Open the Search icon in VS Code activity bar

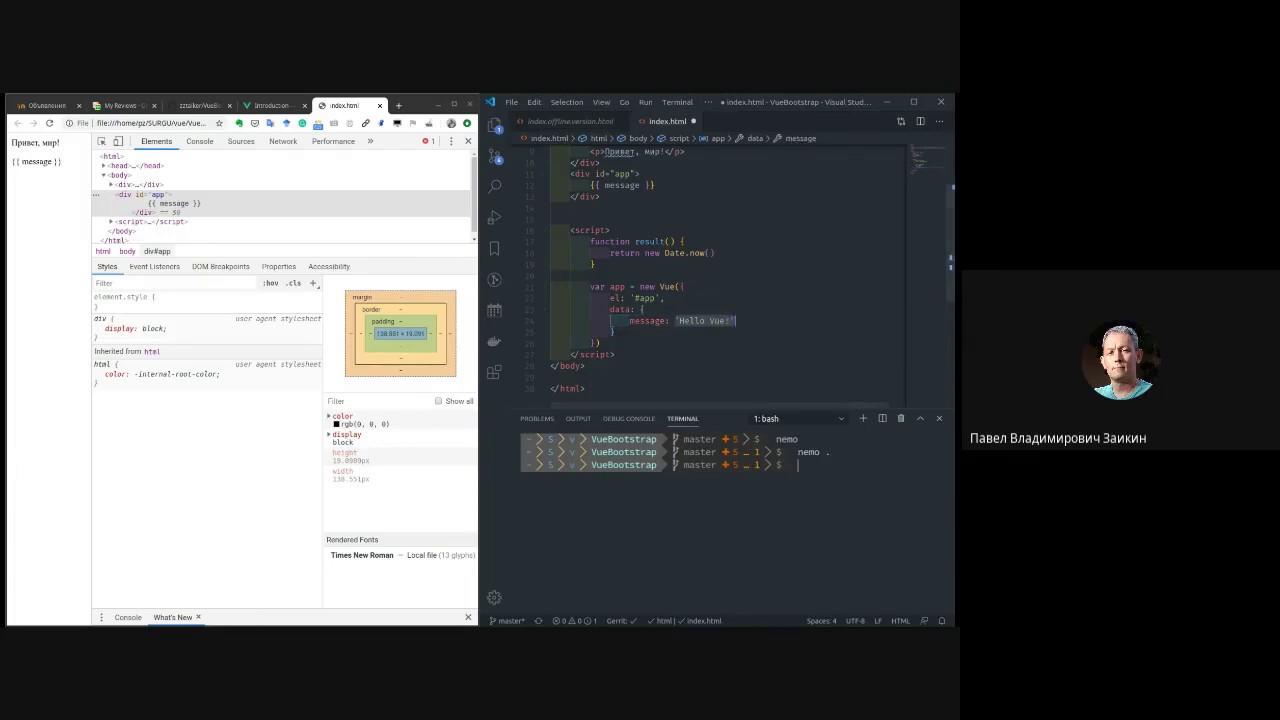494,186
